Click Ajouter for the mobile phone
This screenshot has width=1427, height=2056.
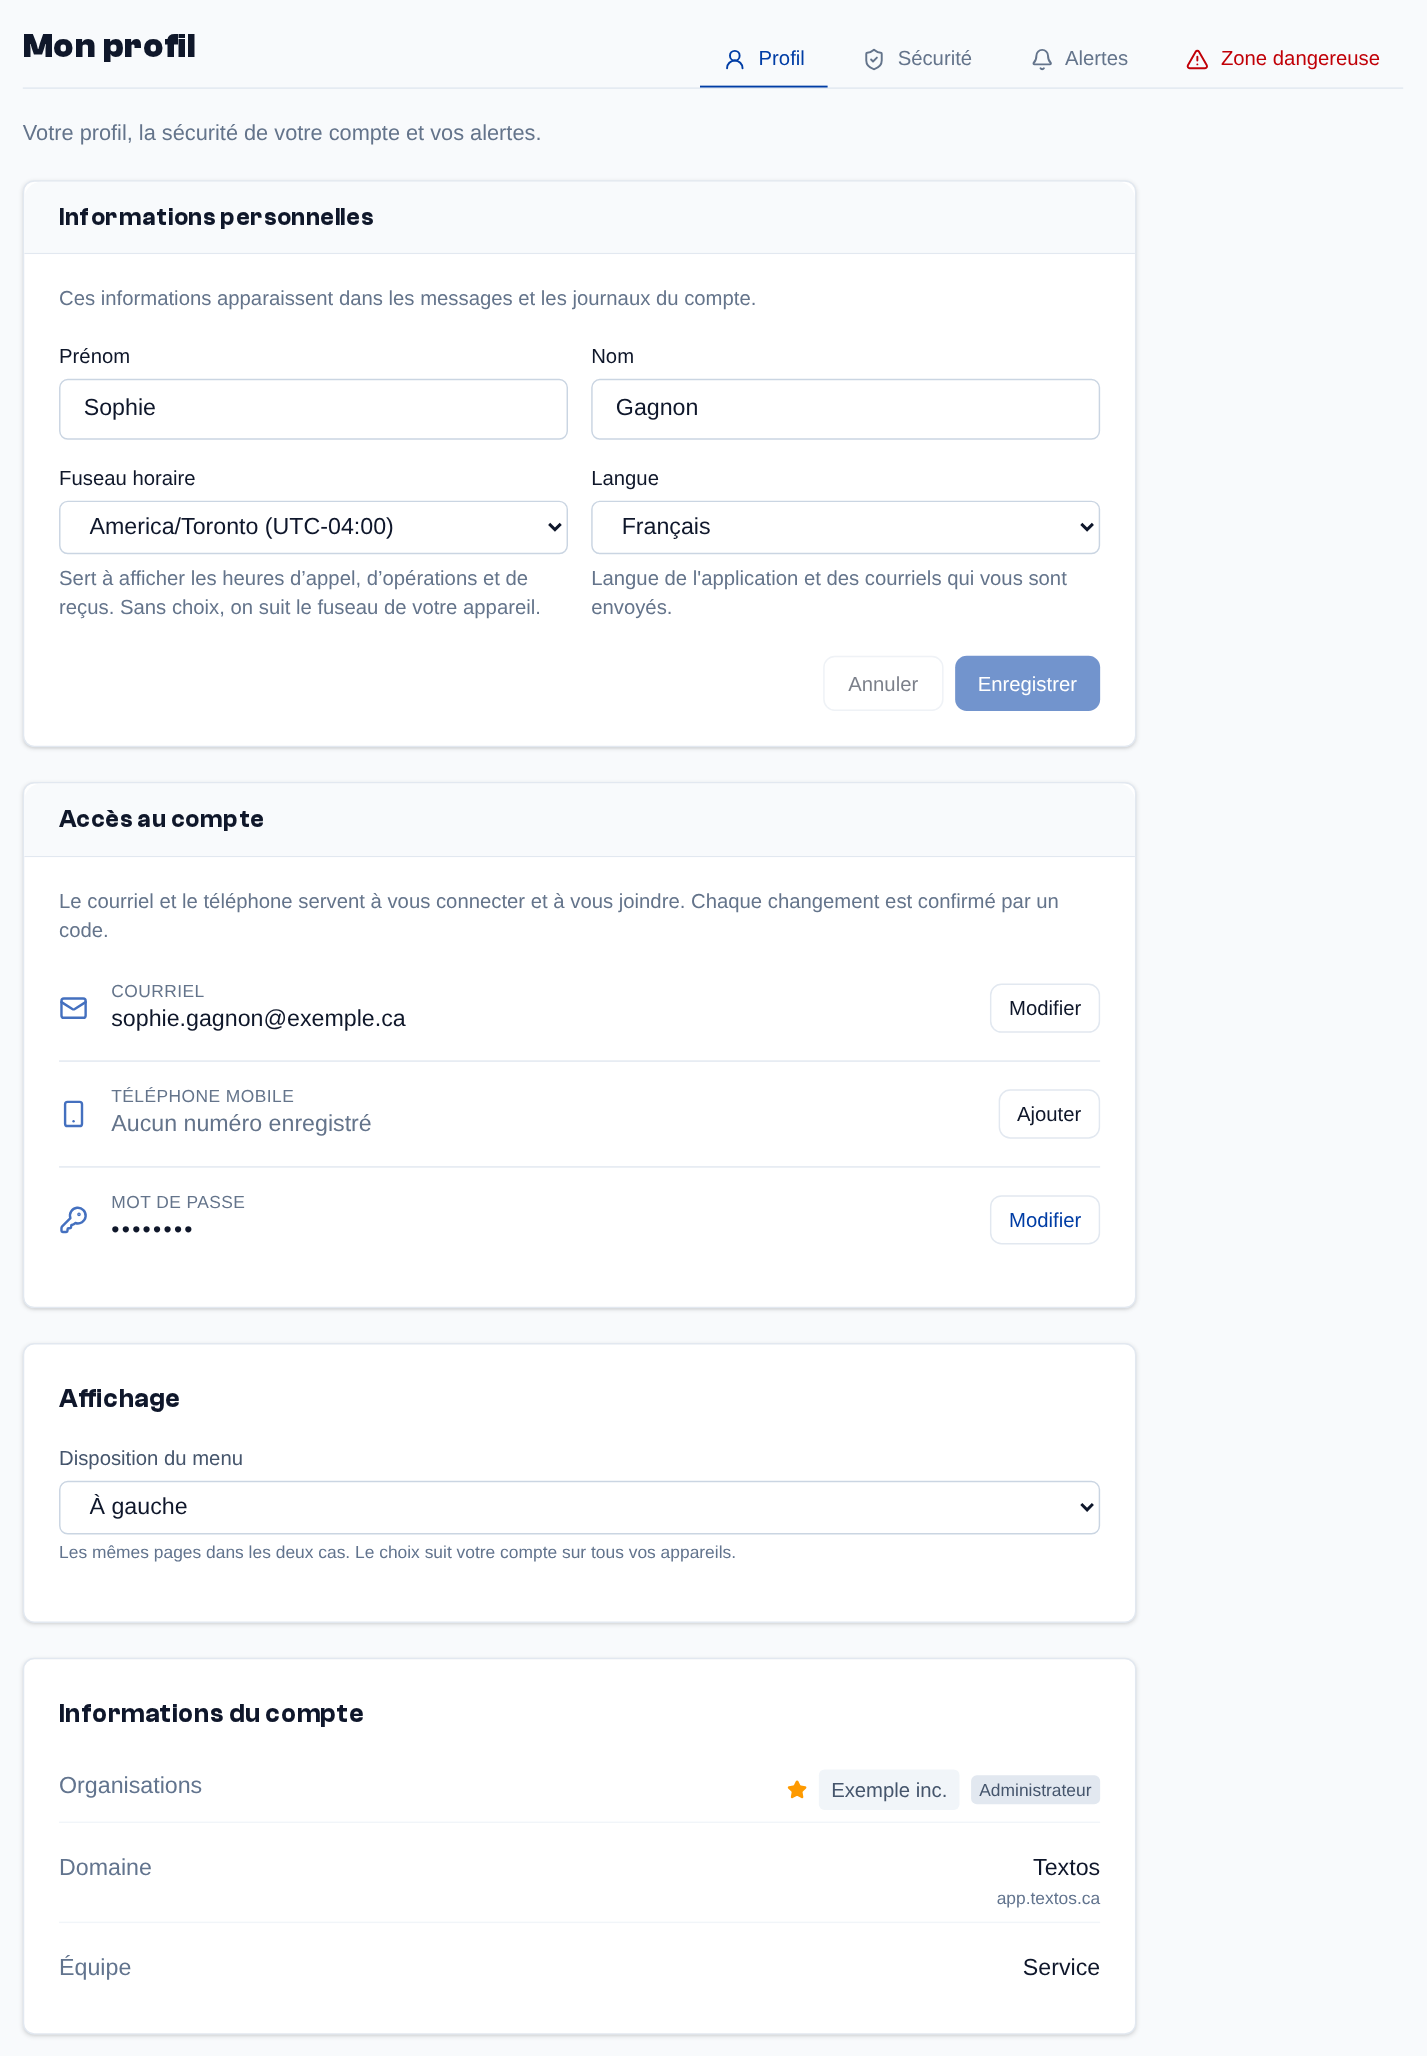coord(1049,1114)
